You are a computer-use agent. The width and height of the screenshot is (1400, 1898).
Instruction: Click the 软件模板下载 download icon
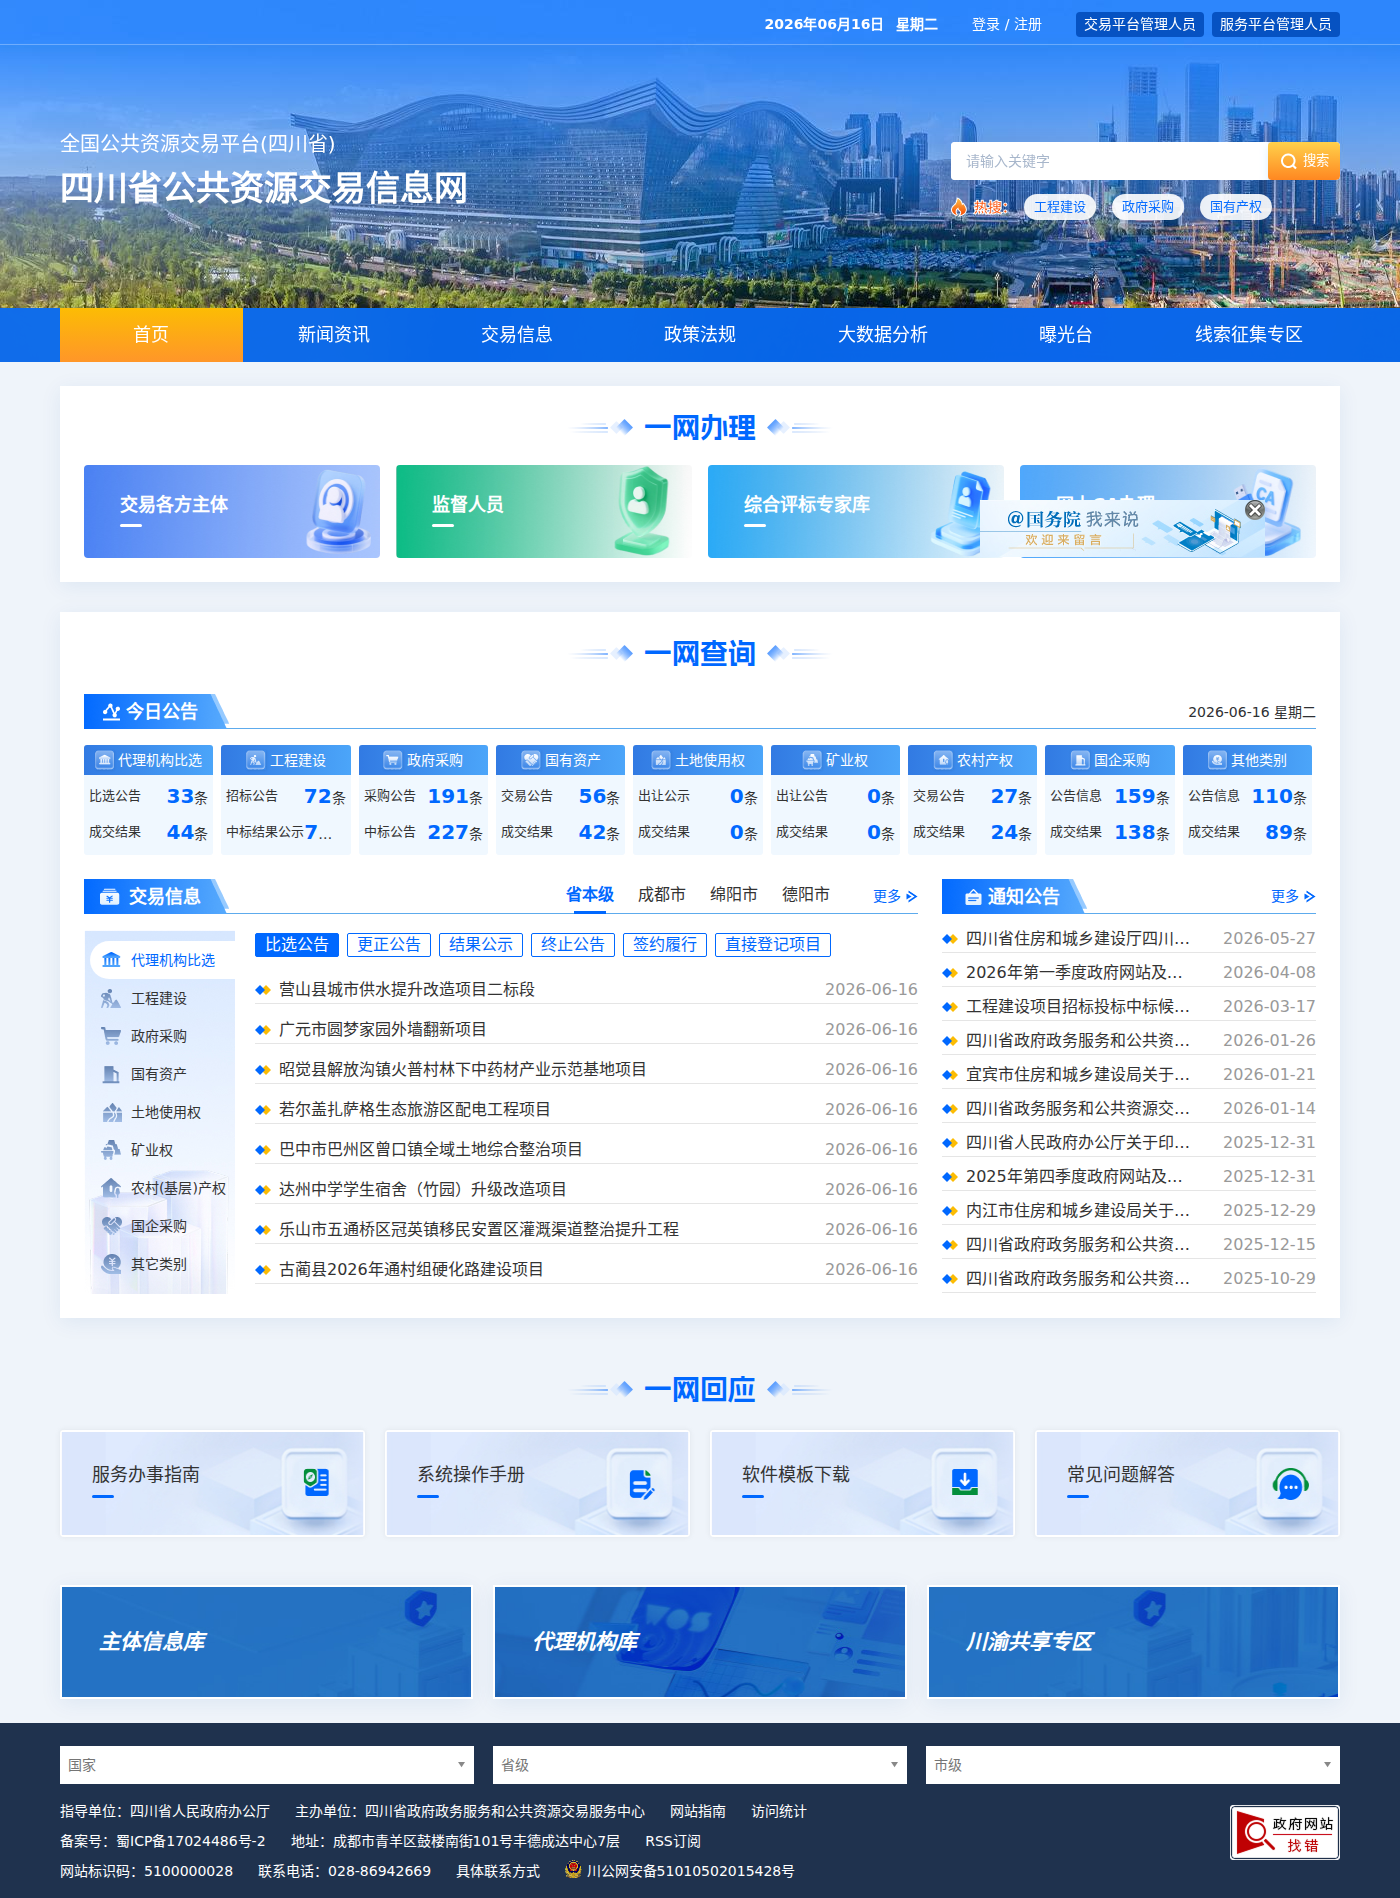[965, 1482]
